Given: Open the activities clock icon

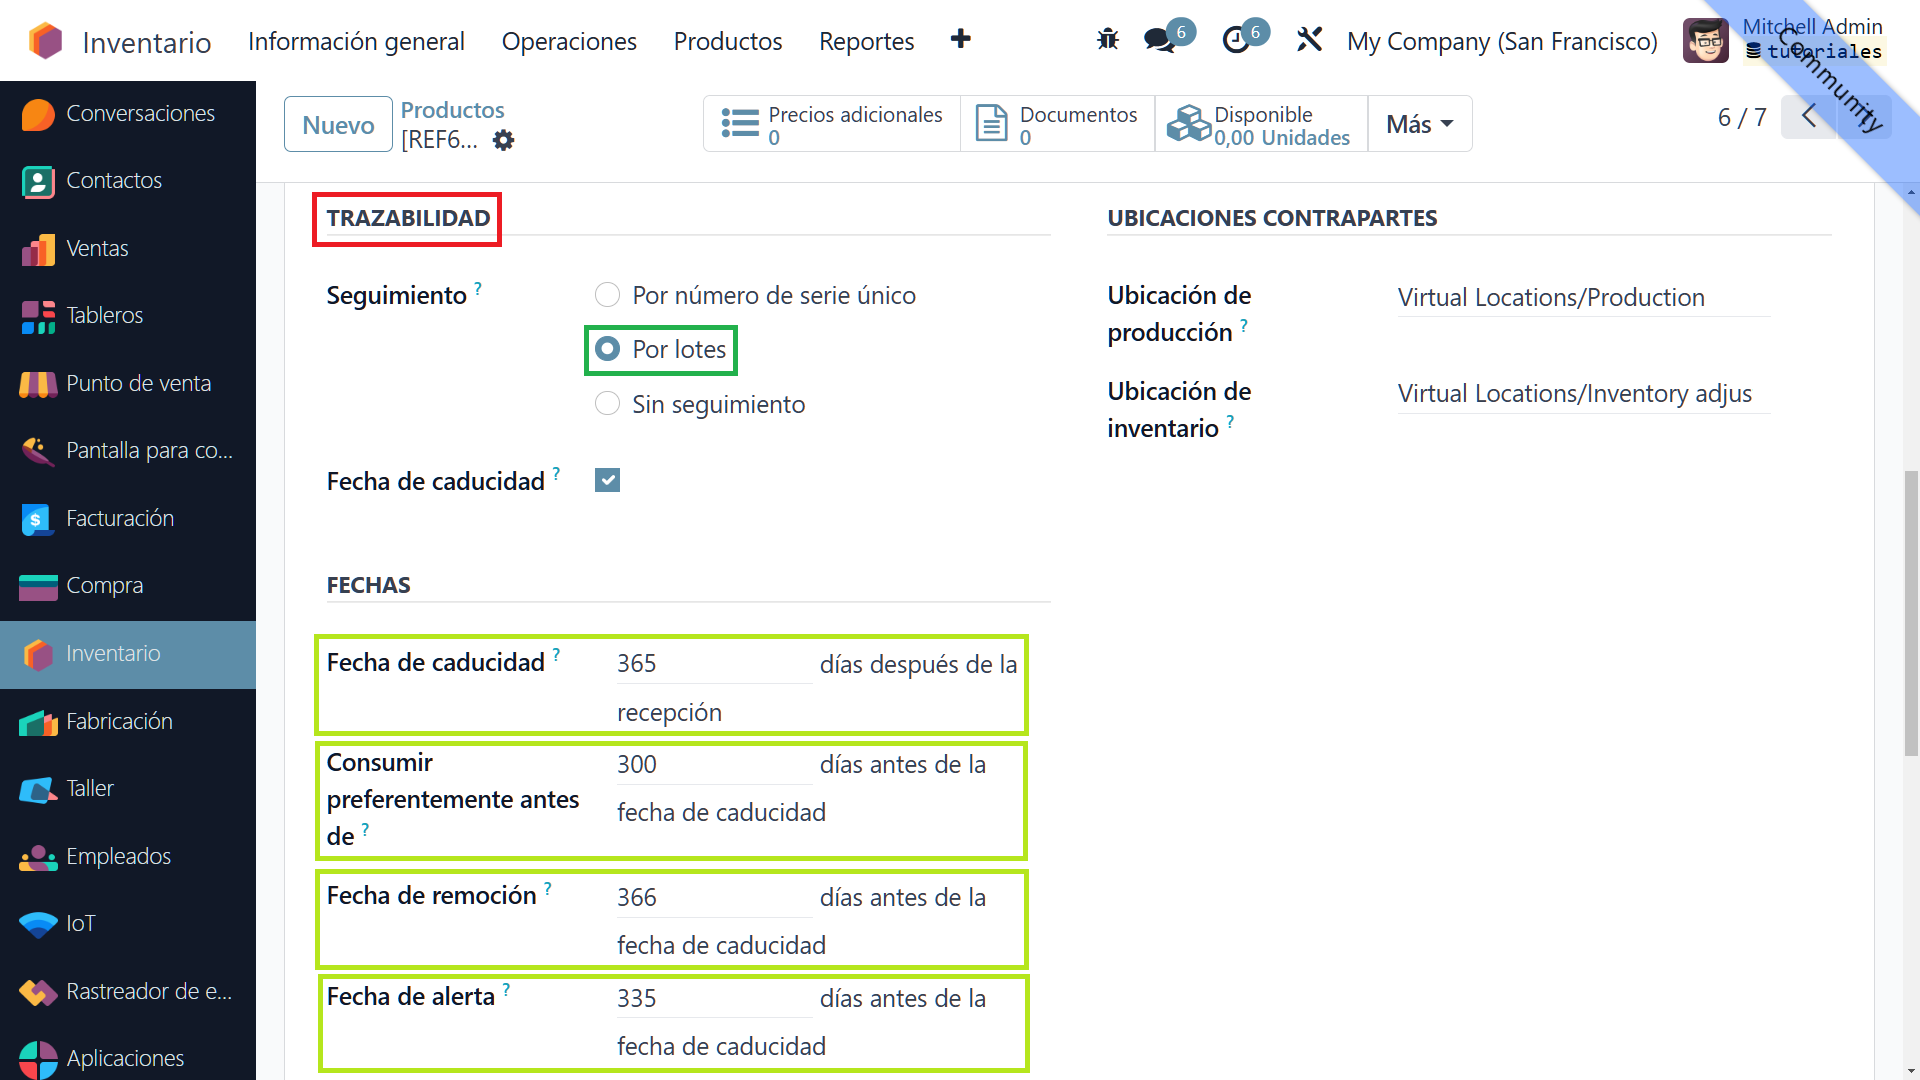Looking at the screenshot, I should [1237, 41].
